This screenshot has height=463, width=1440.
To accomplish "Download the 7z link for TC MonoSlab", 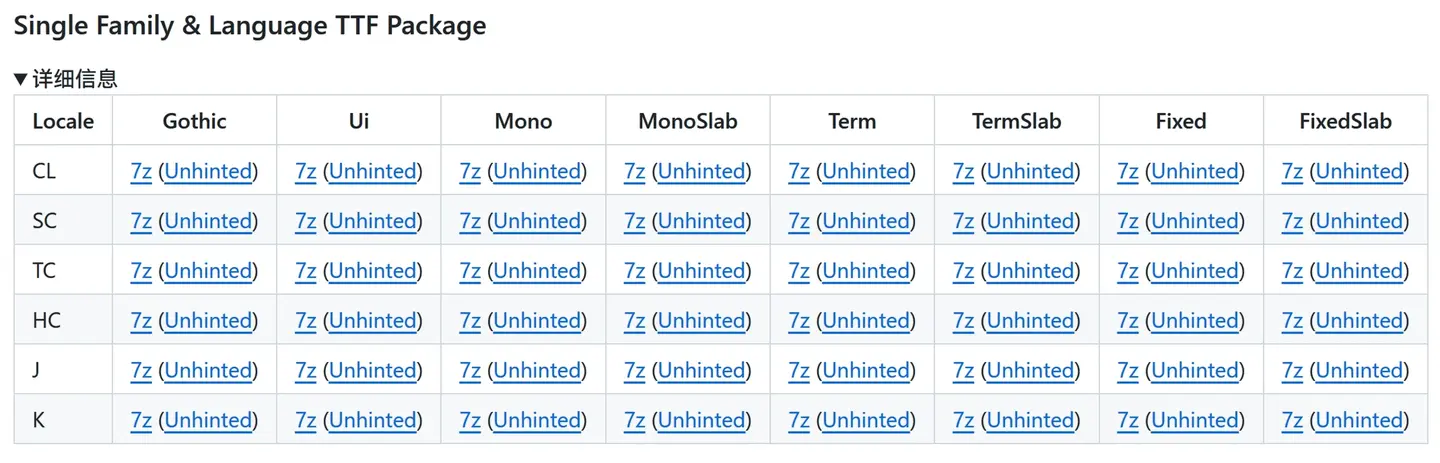I will 635,271.
